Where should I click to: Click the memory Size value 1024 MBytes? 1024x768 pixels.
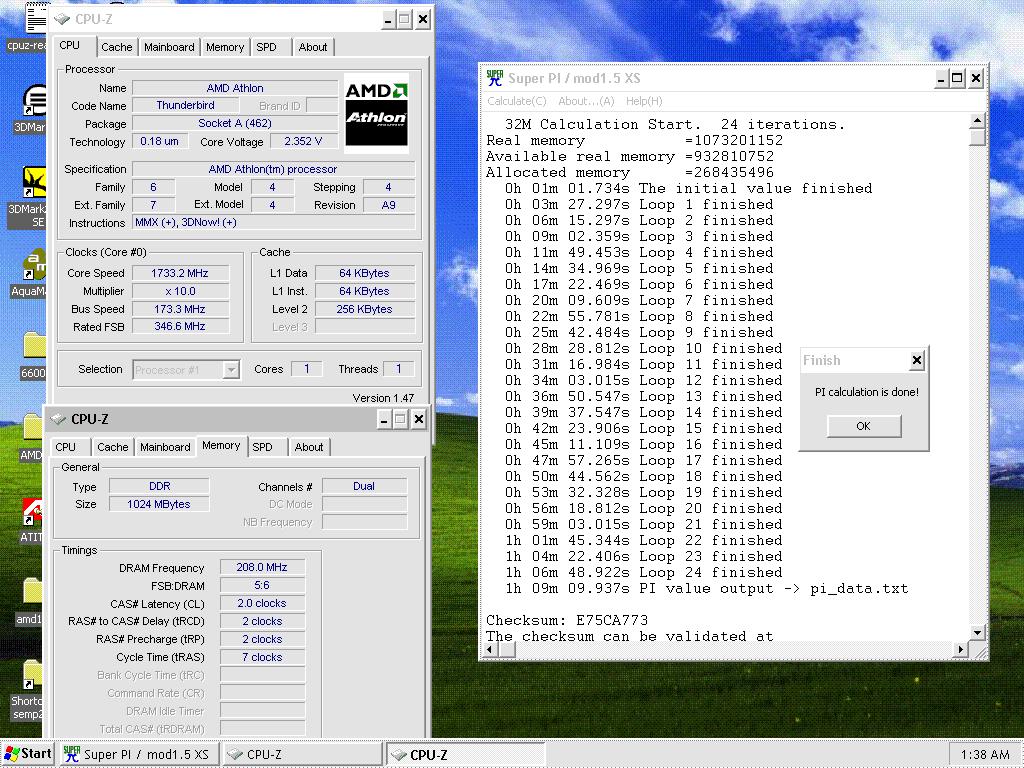(159, 504)
